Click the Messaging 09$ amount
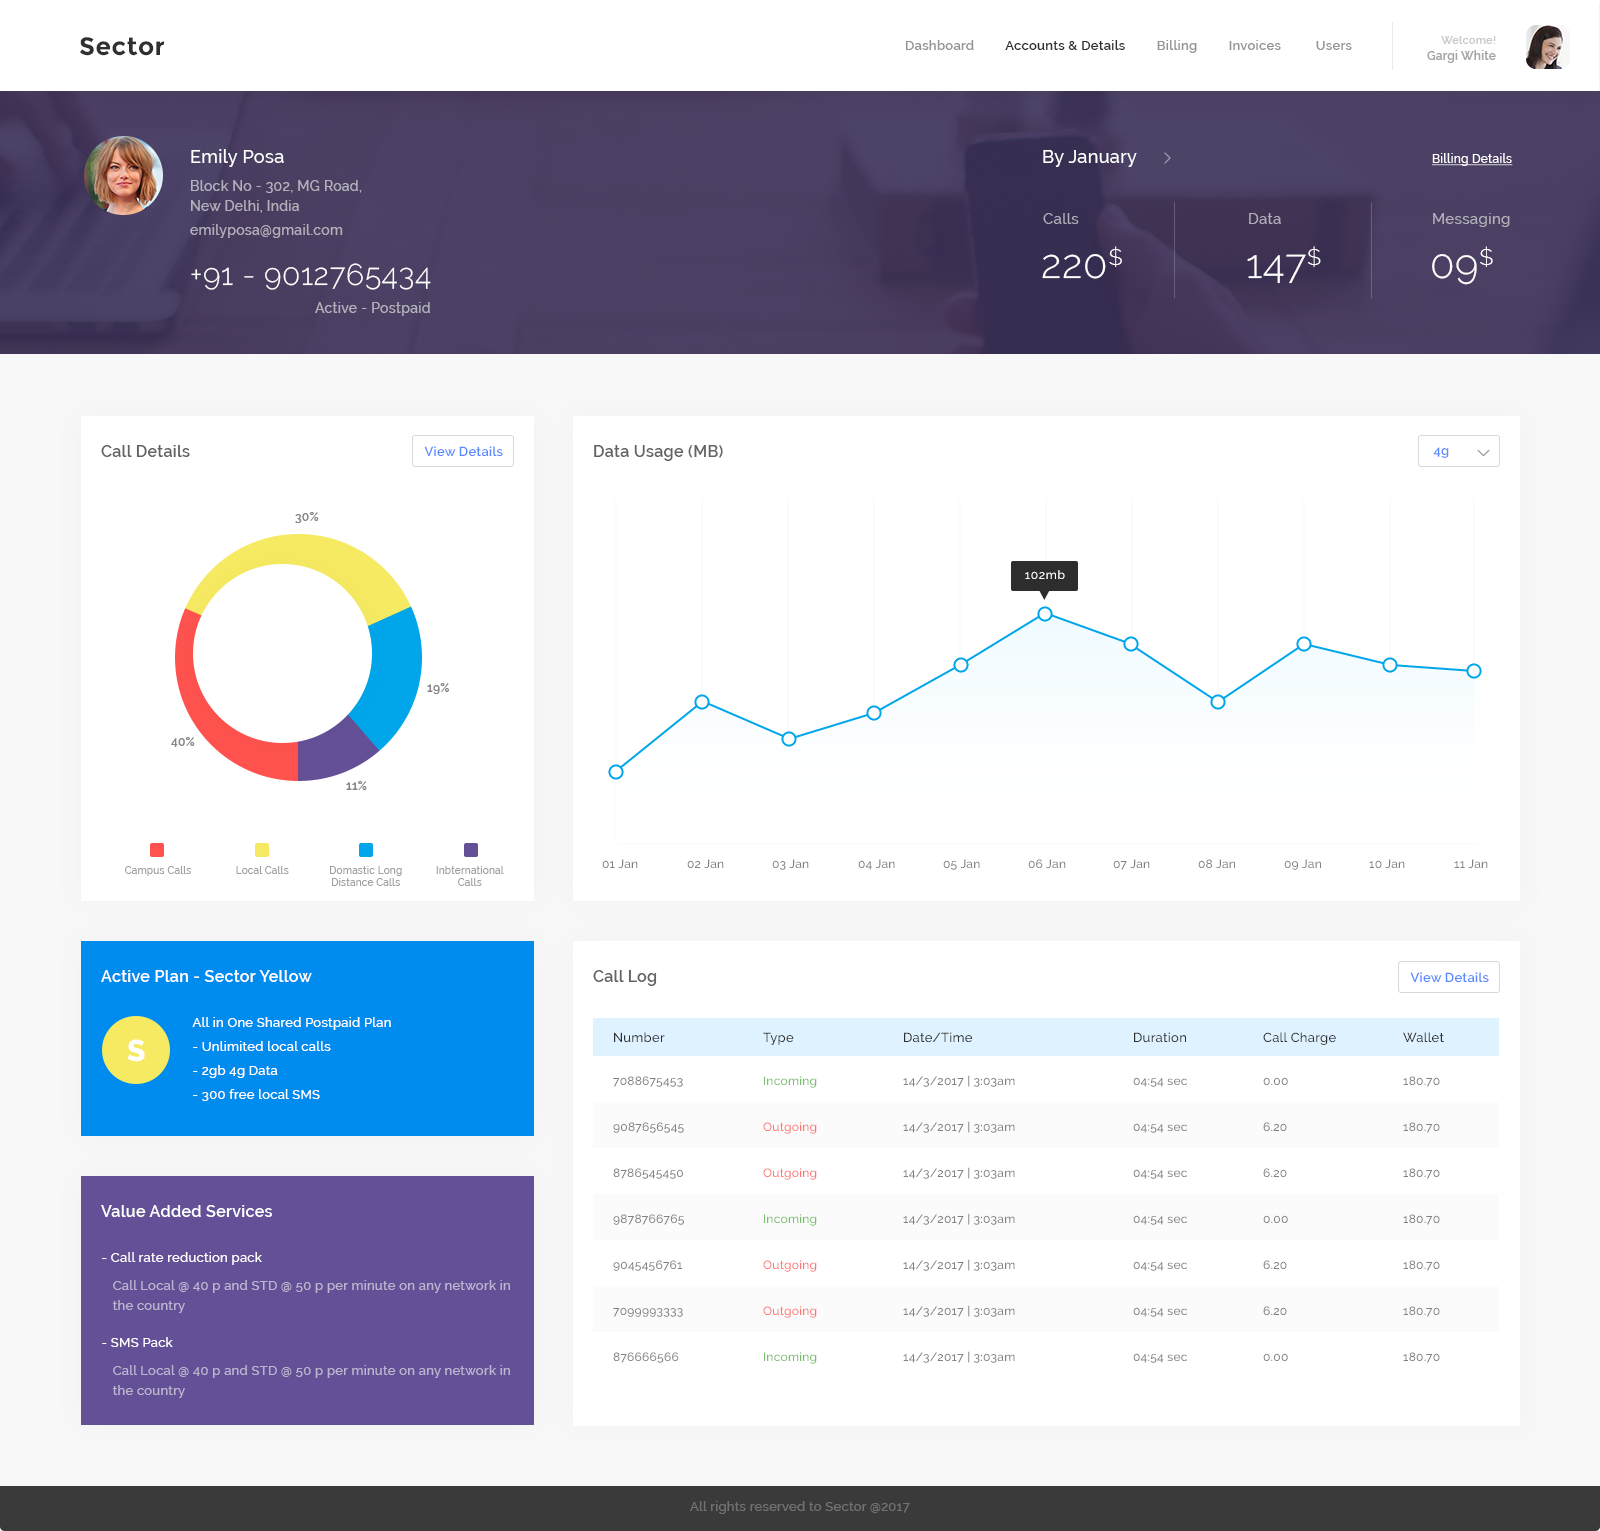 (x=1462, y=265)
